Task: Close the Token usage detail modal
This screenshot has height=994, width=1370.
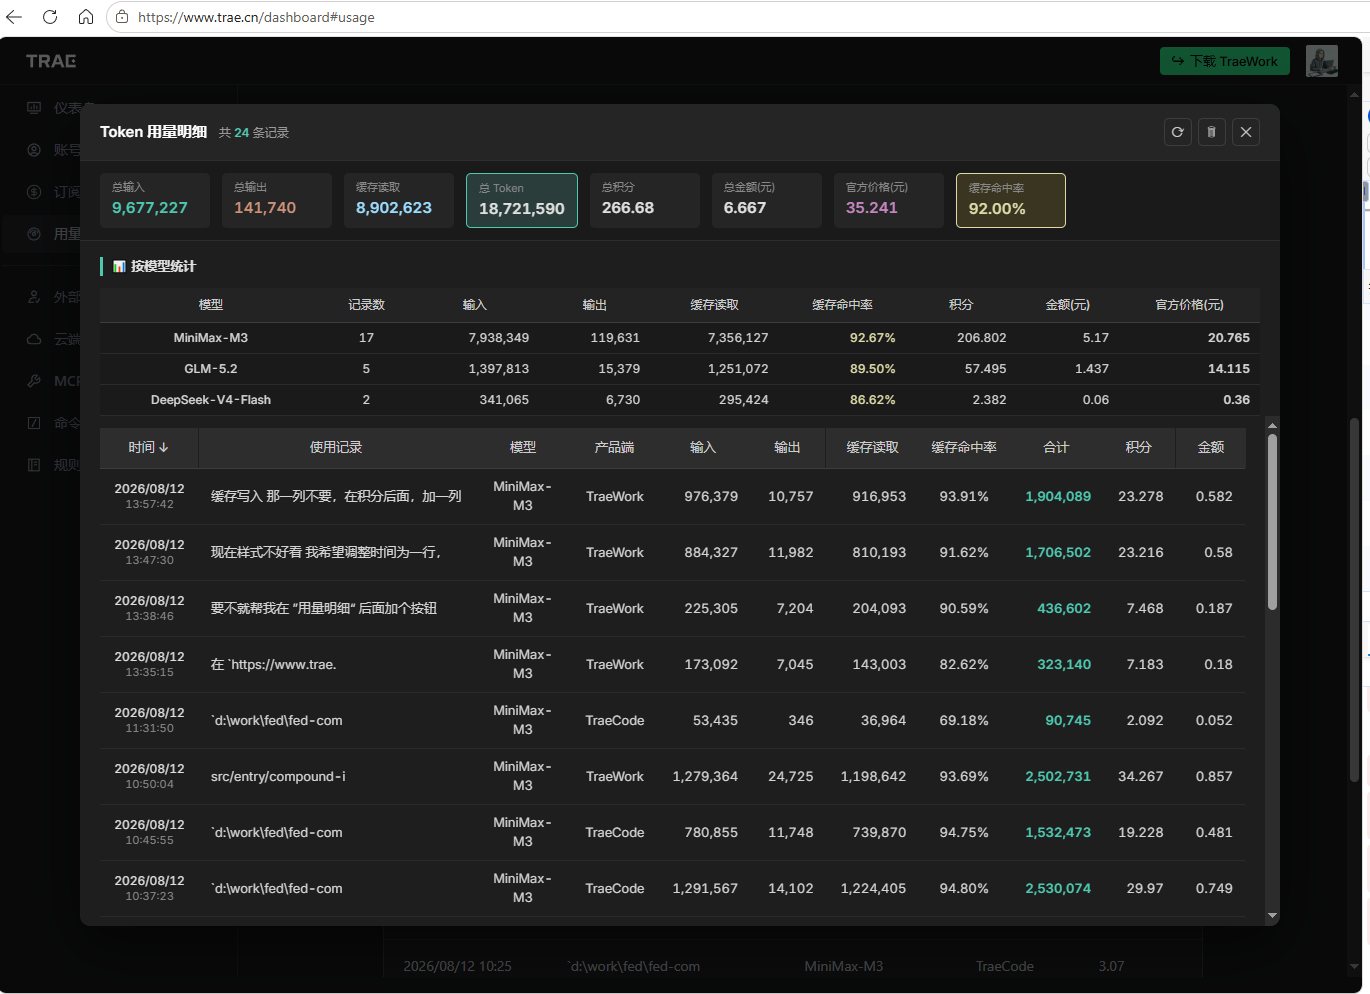Action: click(1246, 132)
